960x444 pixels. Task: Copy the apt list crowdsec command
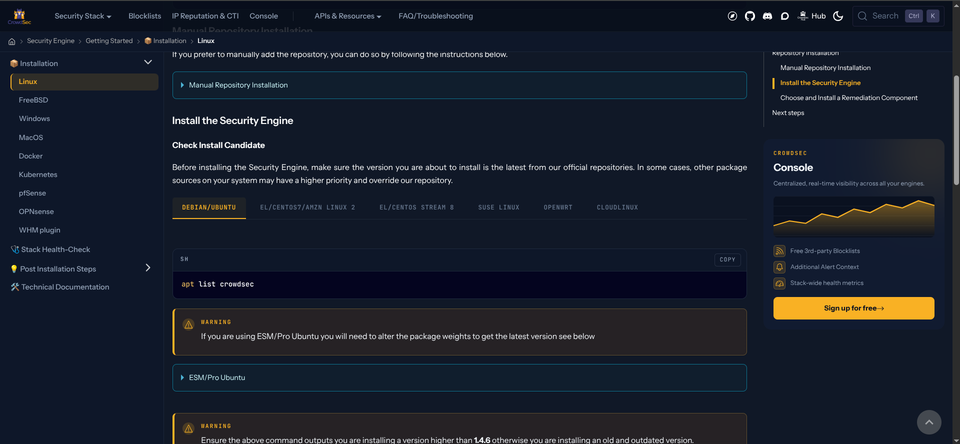pos(727,260)
